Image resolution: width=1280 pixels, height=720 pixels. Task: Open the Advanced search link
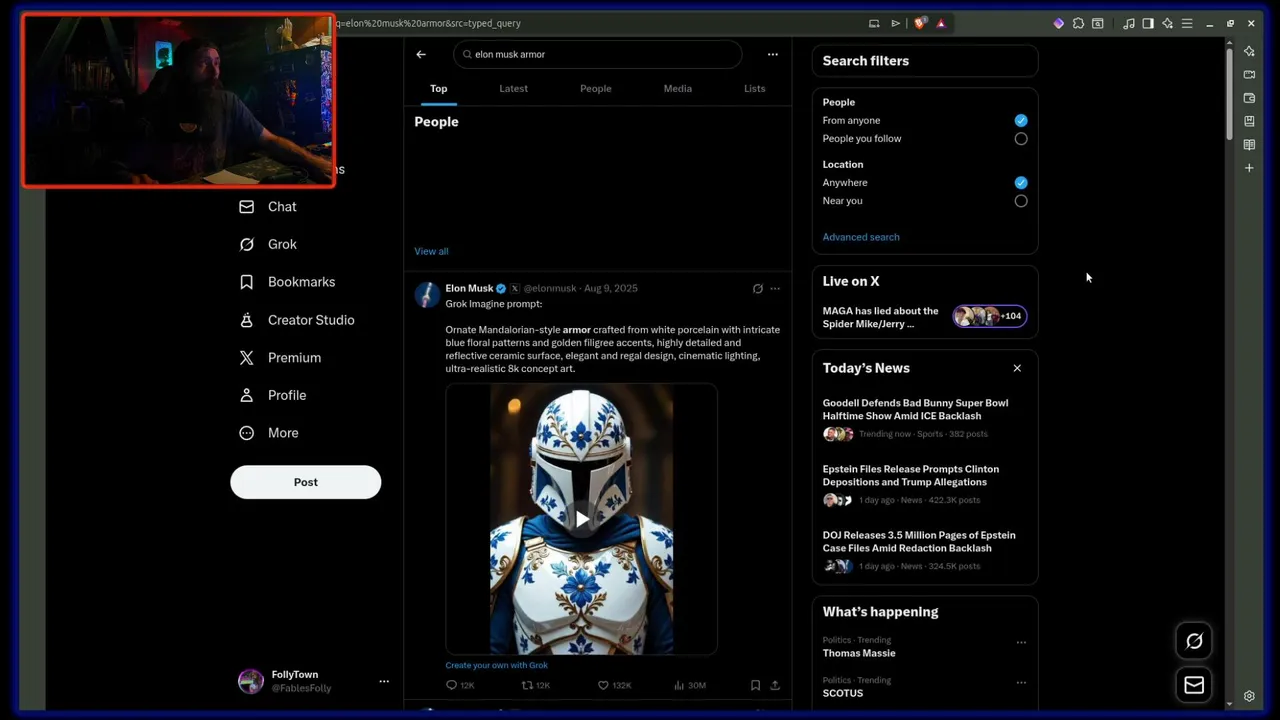861,237
